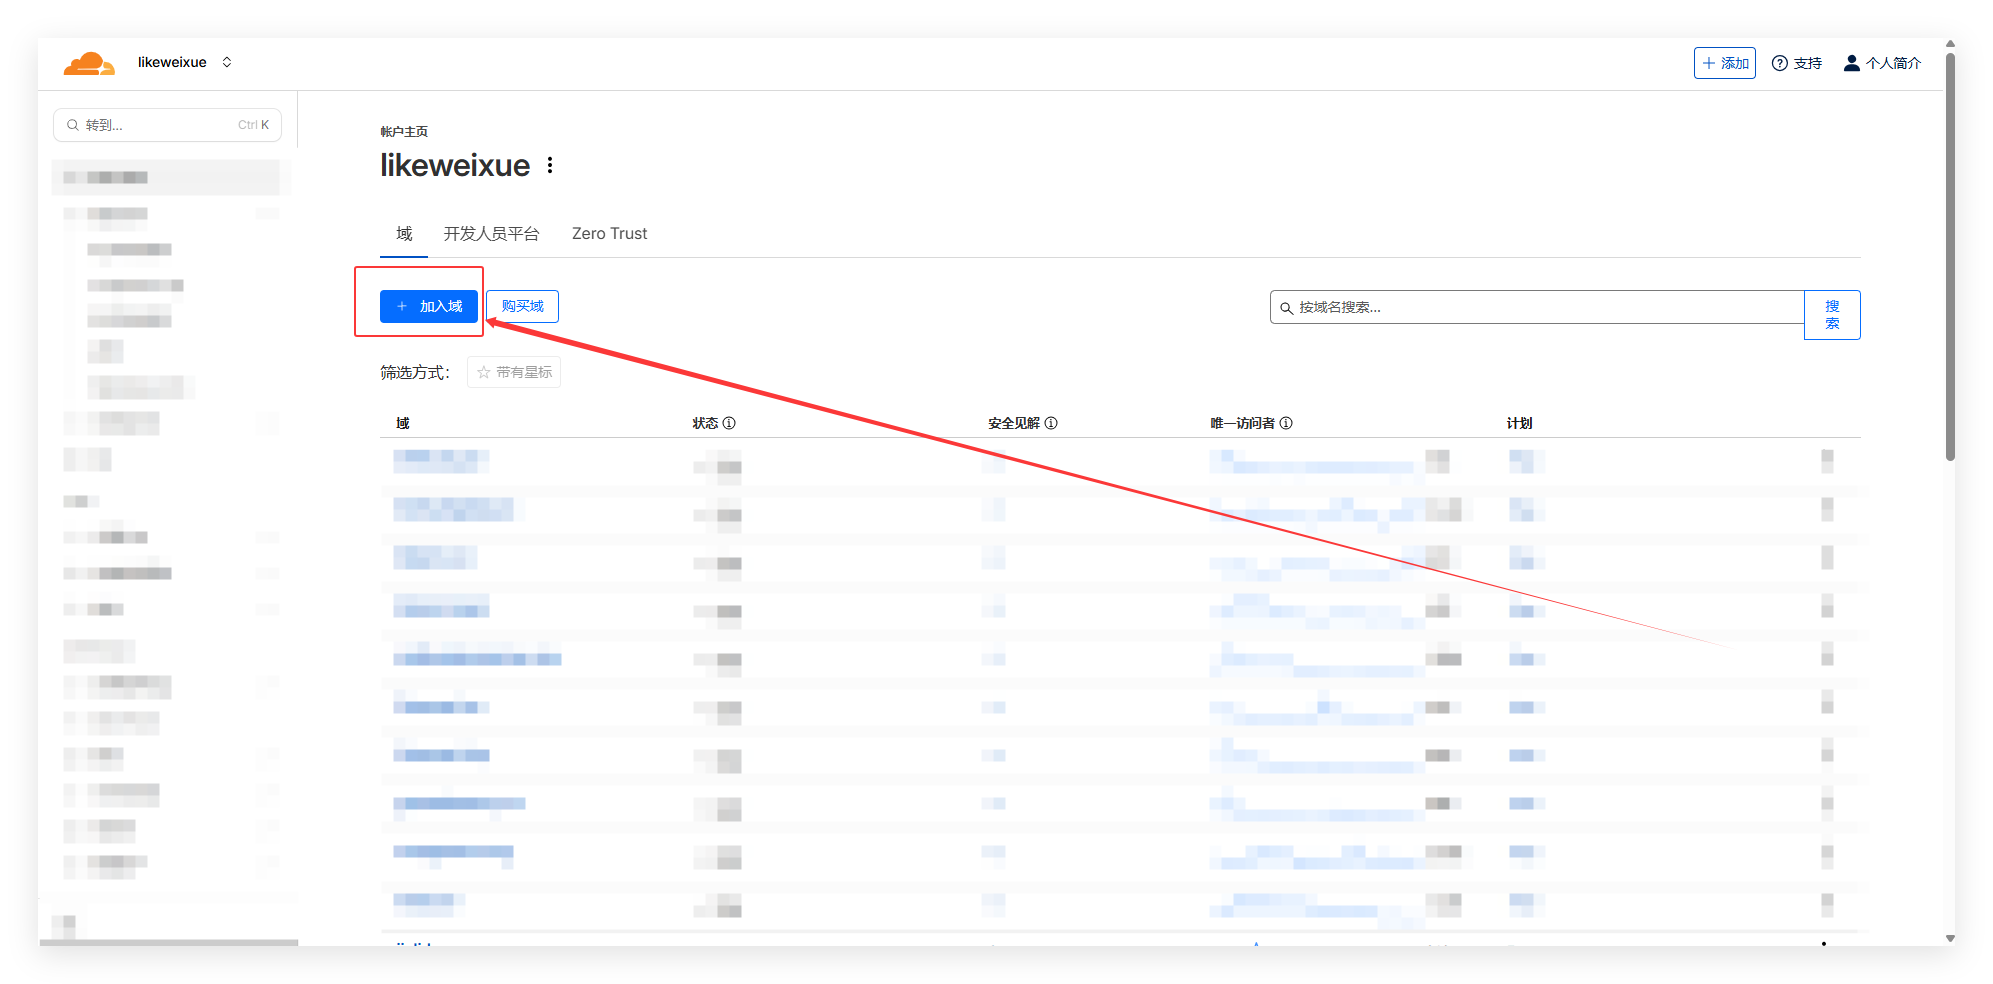
Task: Click the 购买域 button
Action: click(522, 306)
